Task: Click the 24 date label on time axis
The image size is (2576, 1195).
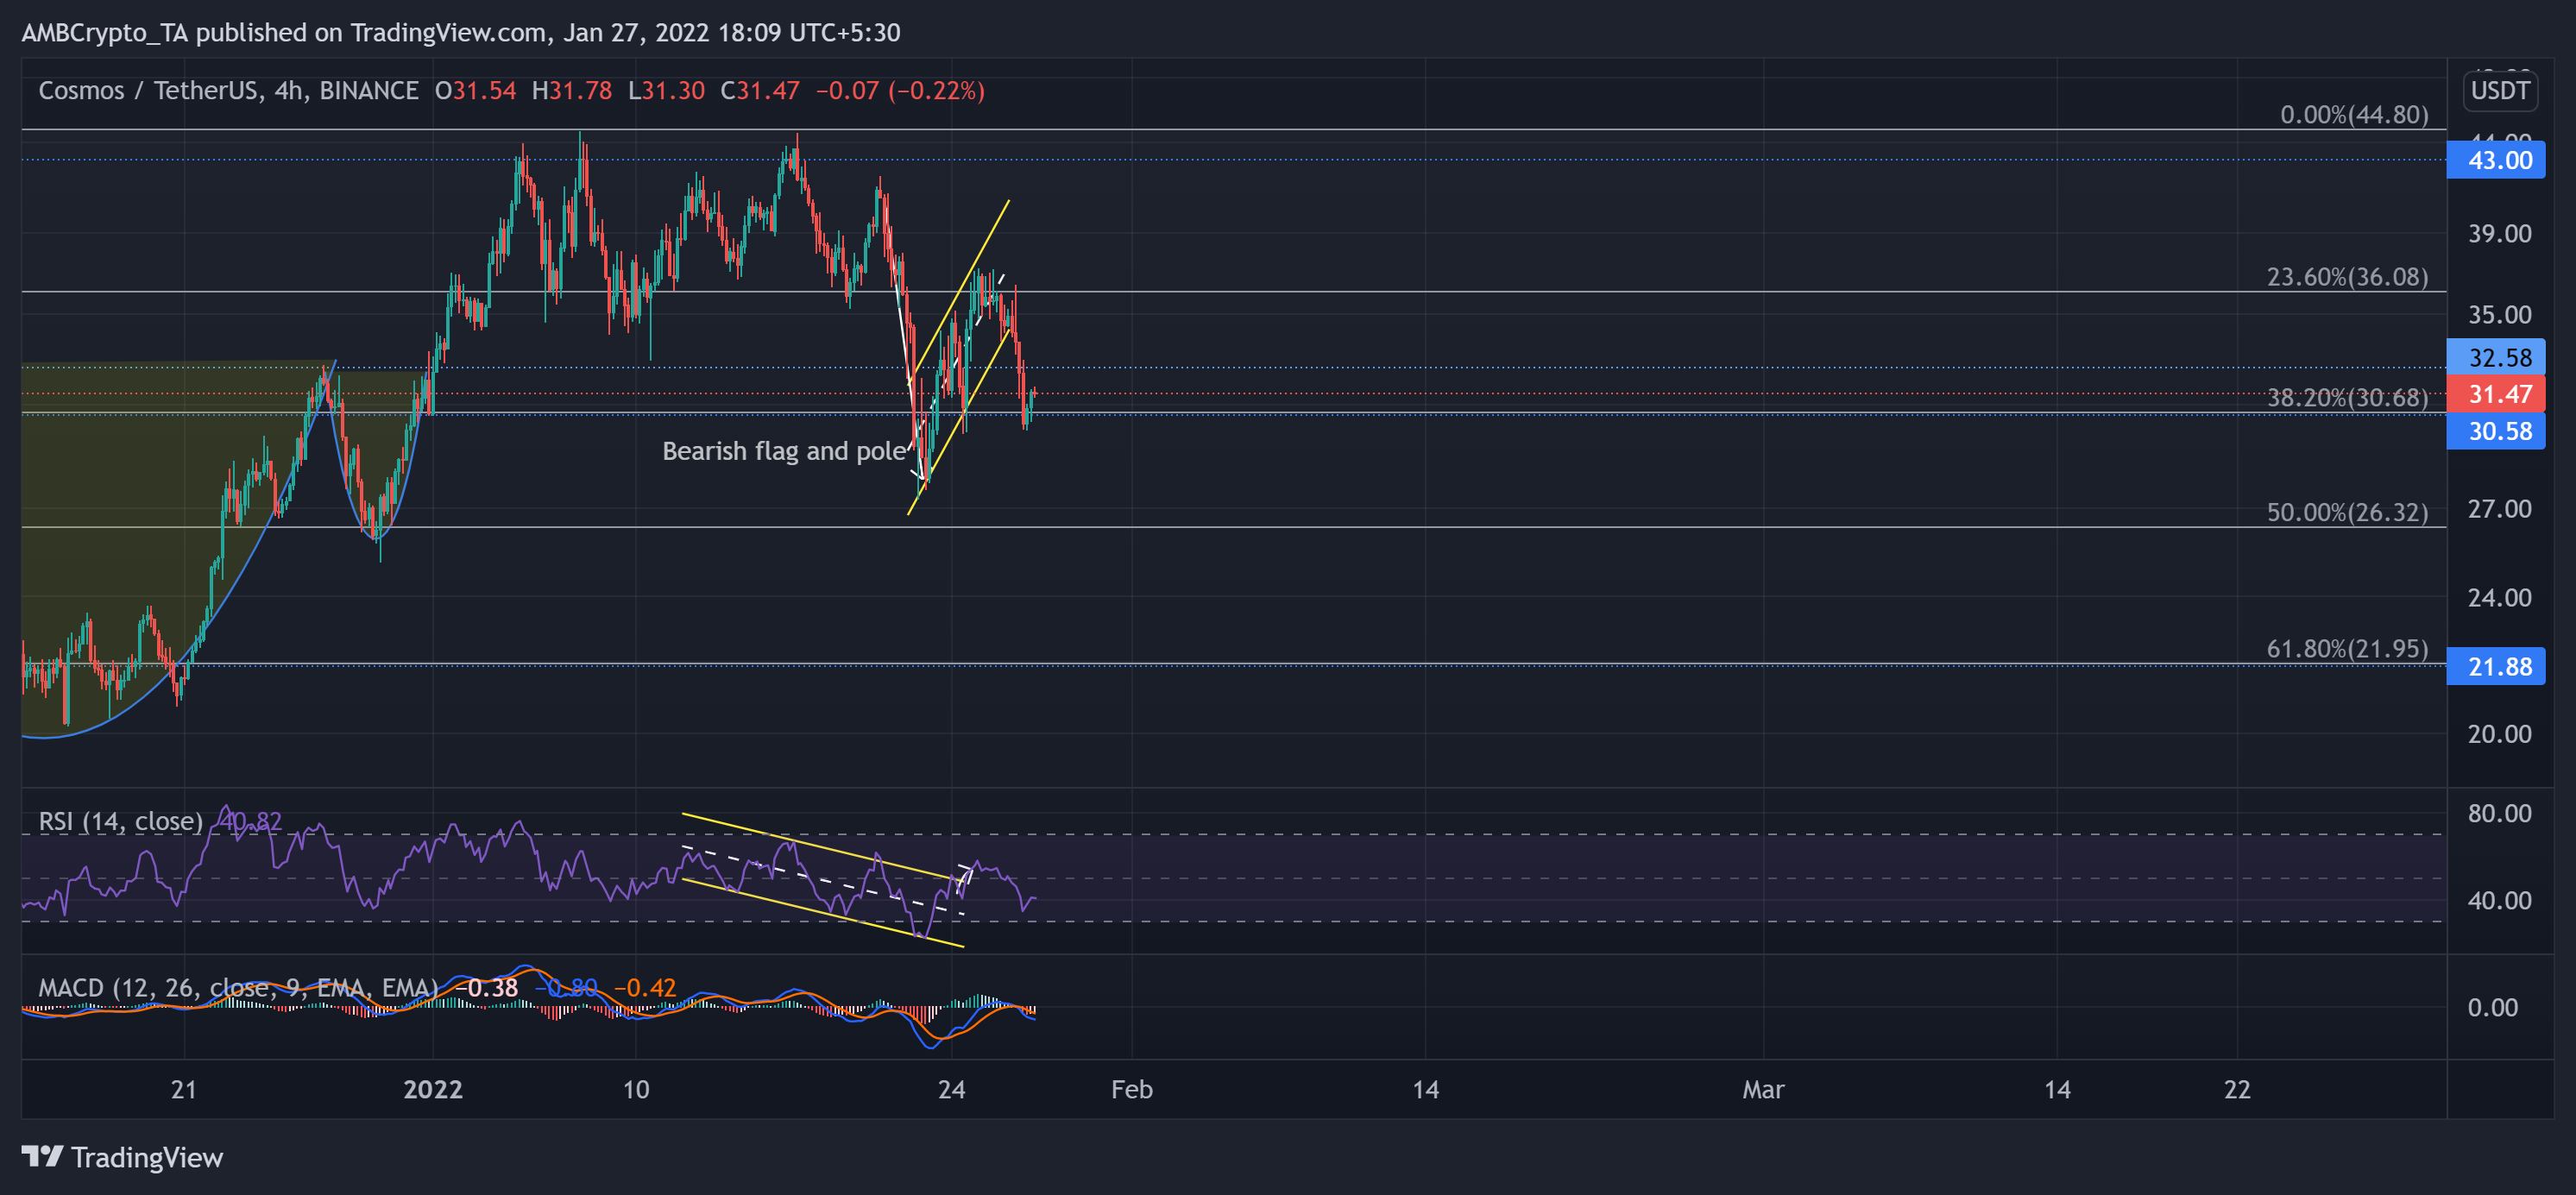Action: coord(952,1089)
